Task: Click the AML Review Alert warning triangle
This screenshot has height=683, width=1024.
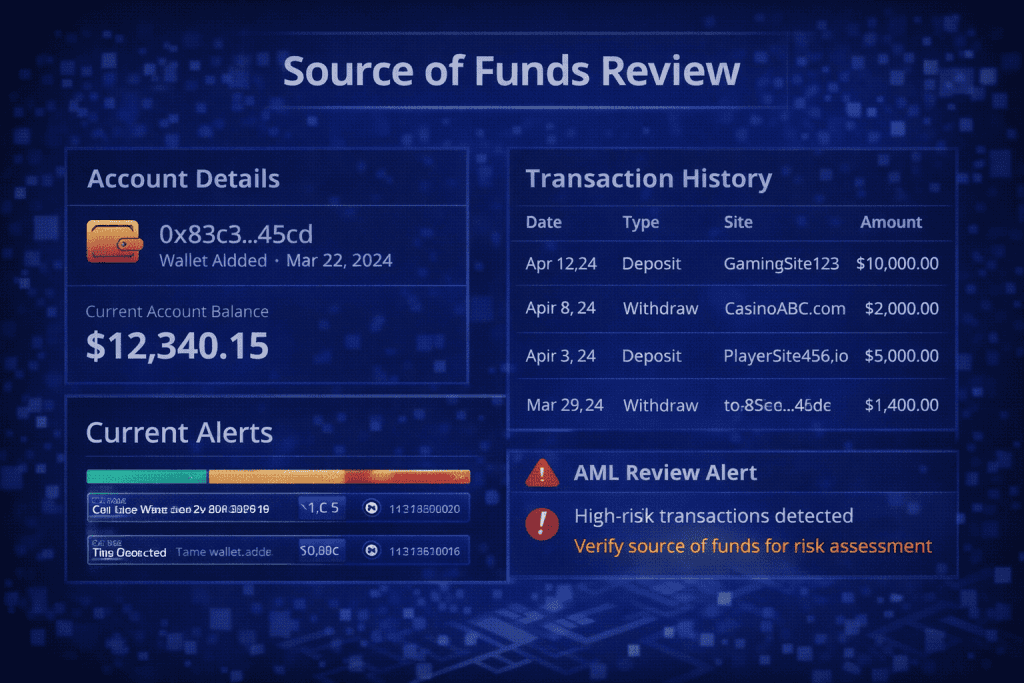Action: (542, 472)
